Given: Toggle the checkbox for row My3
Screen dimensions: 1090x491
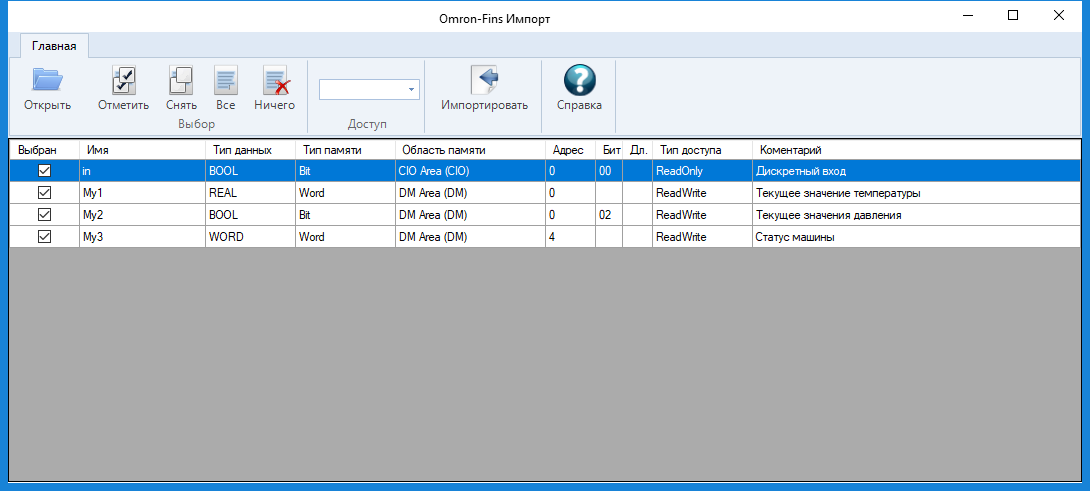Looking at the screenshot, I should pyautogui.click(x=44, y=236).
